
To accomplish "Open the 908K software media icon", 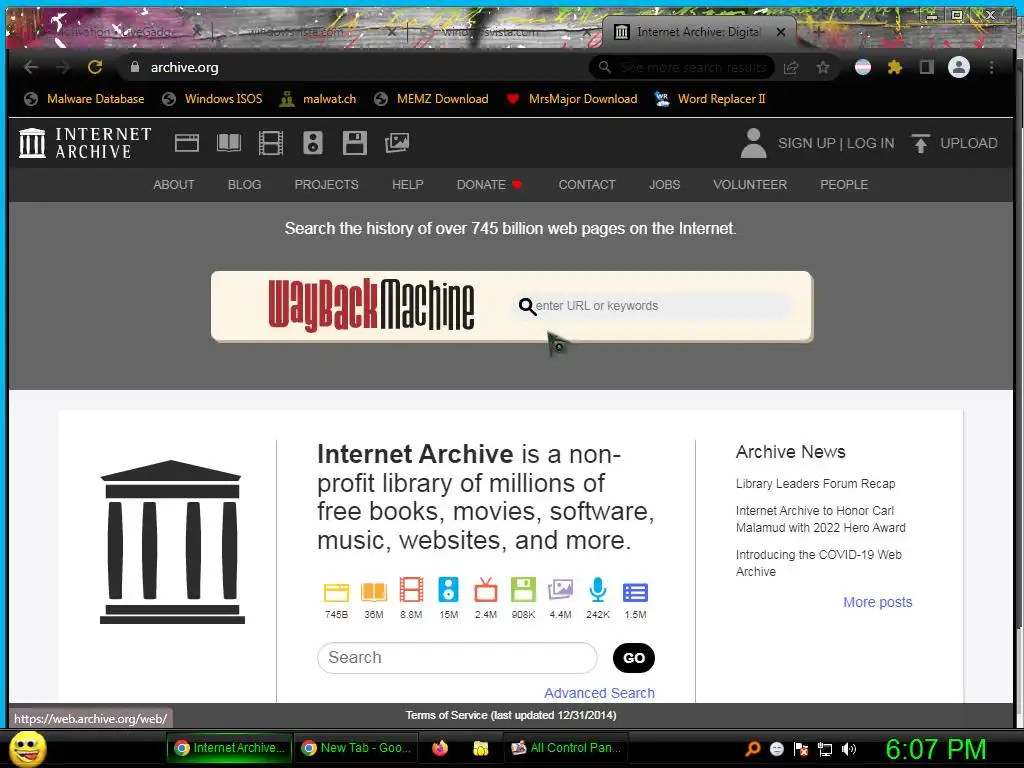I will click(x=523, y=590).
